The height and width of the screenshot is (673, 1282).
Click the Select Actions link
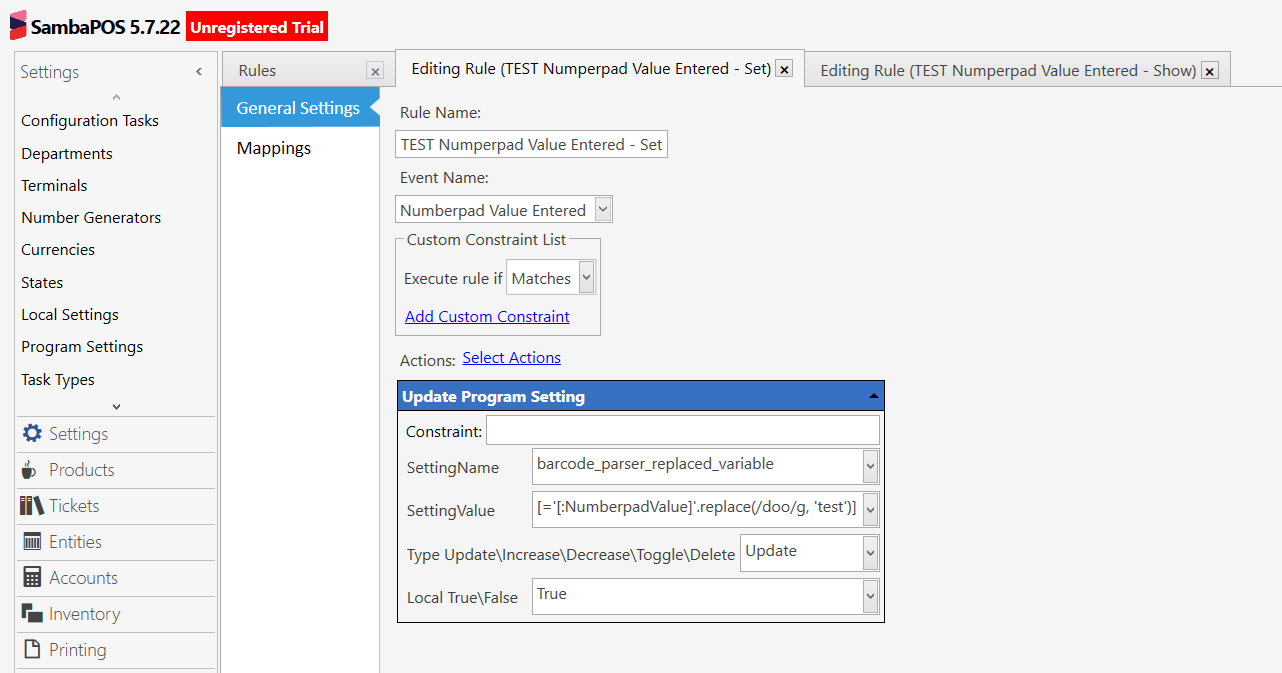[511, 358]
